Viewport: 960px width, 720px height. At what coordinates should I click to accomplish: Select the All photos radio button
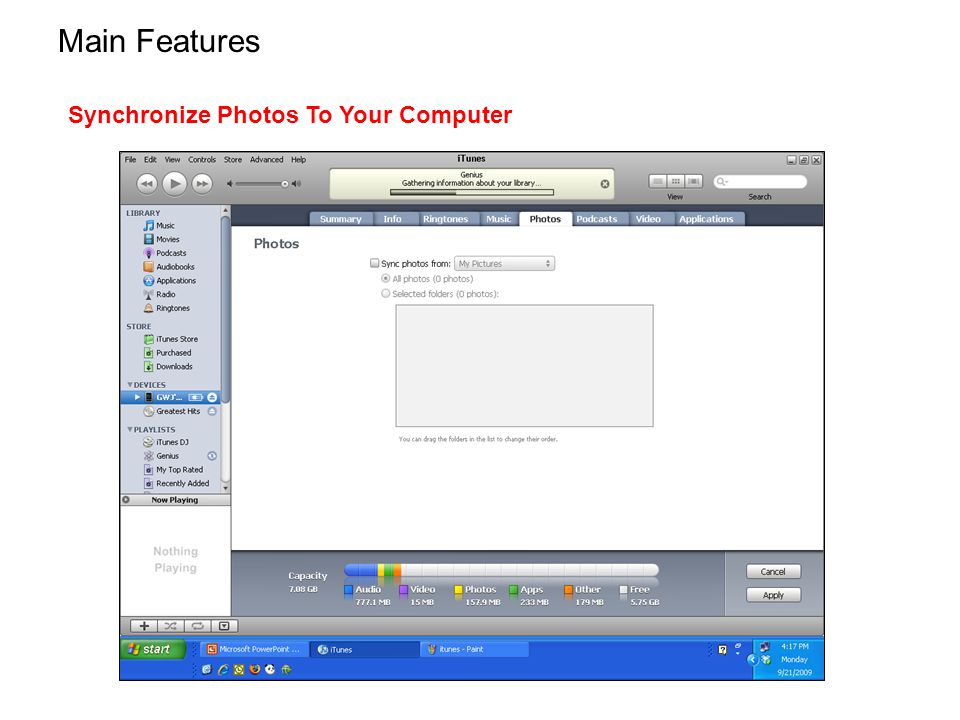pyautogui.click(x=386, y=279)
